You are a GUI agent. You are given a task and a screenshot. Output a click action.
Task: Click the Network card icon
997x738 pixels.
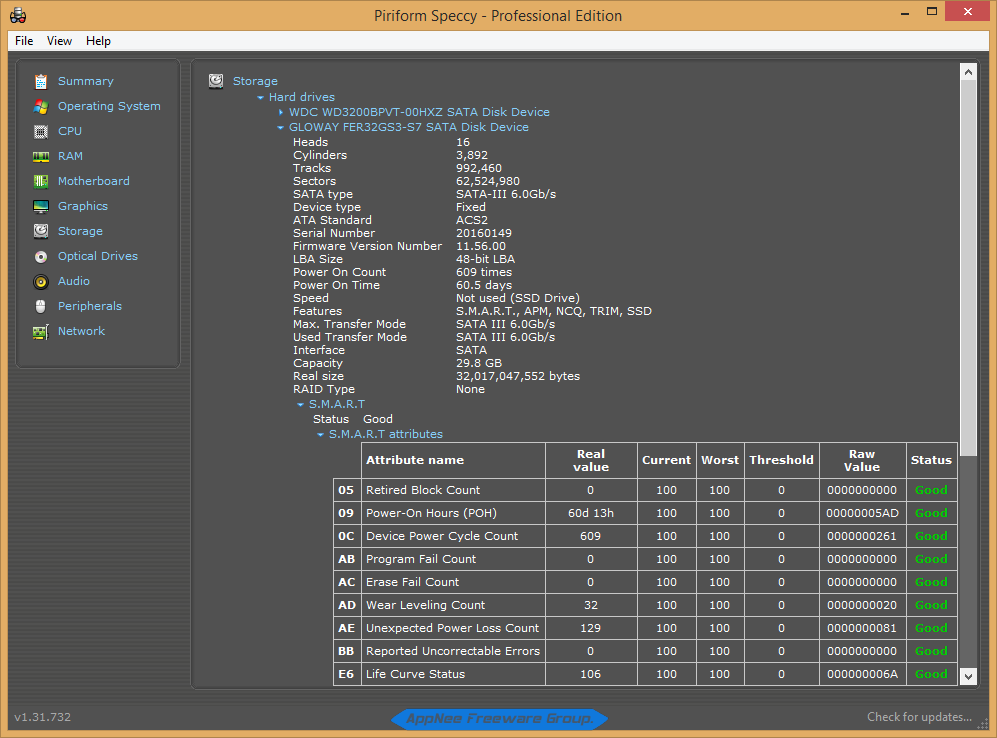click(x=41, y=332)
